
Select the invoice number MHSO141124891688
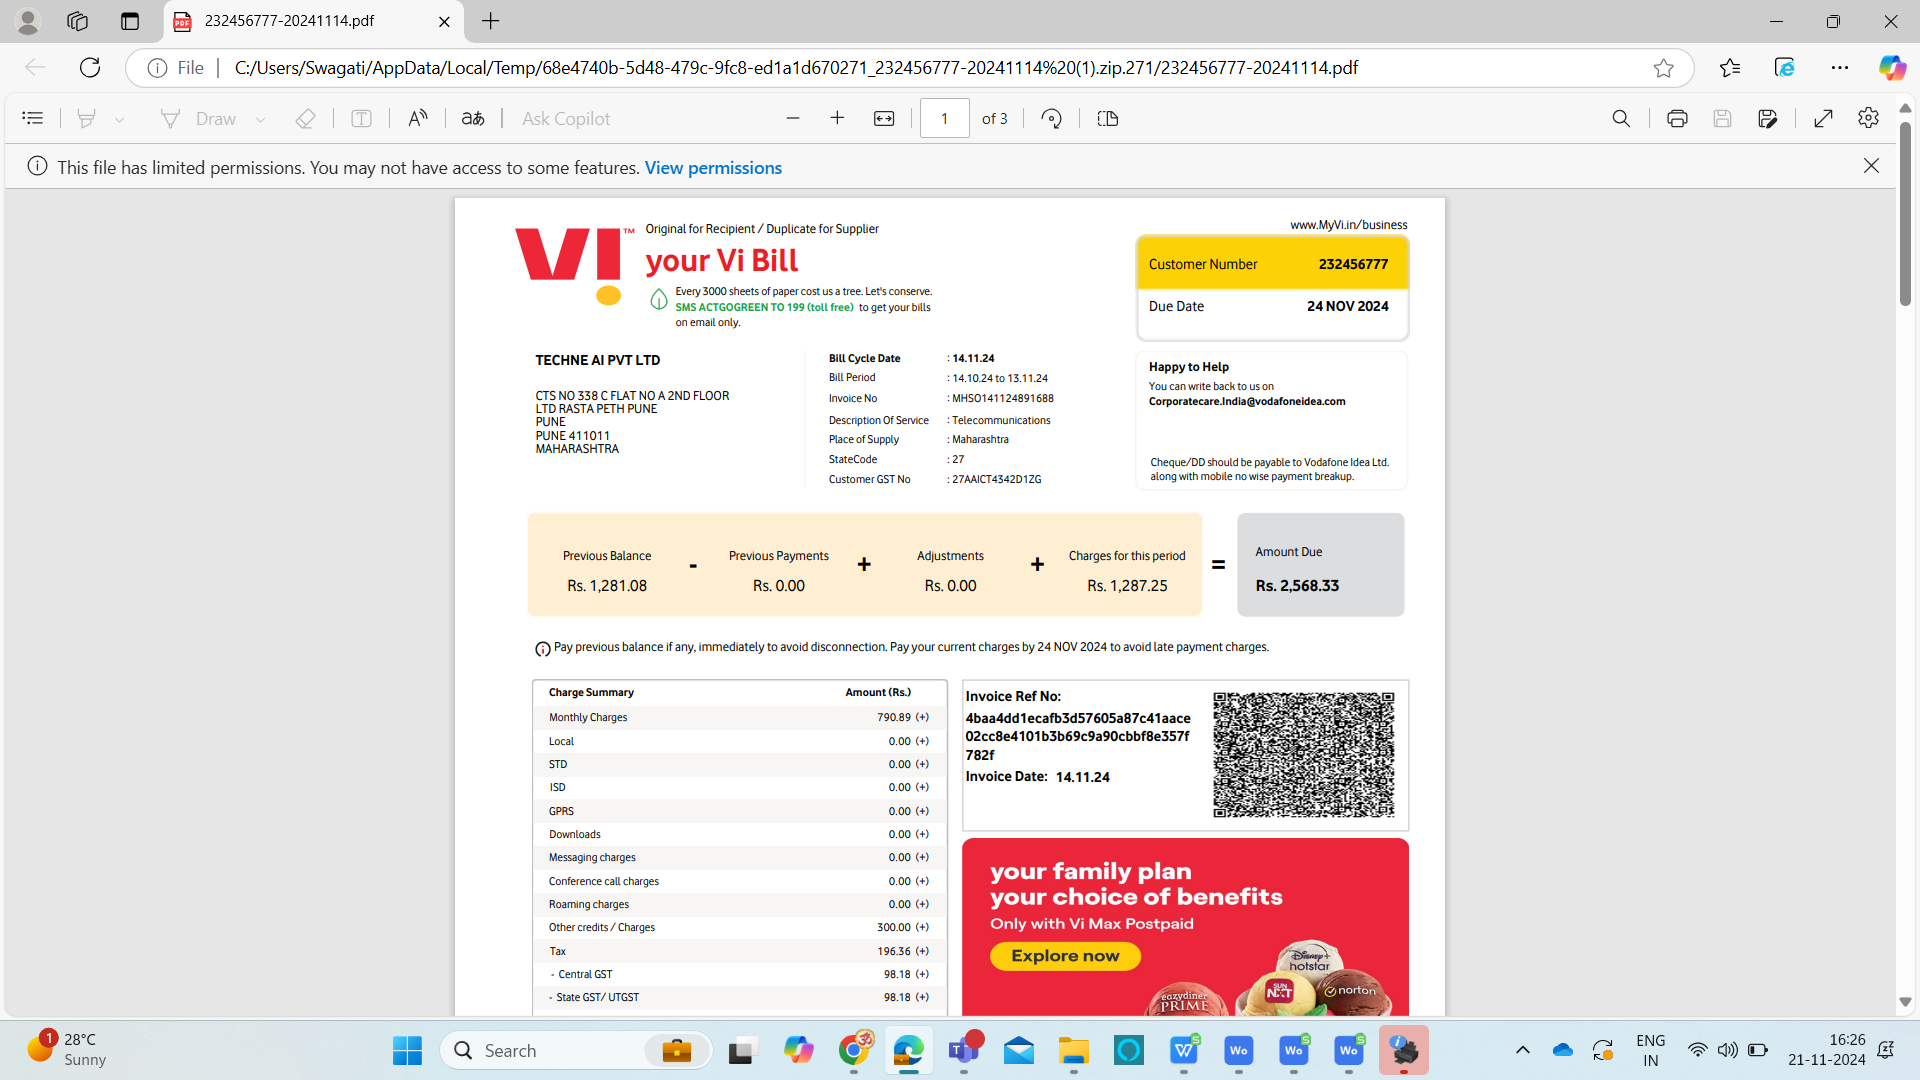(1003, 398)
